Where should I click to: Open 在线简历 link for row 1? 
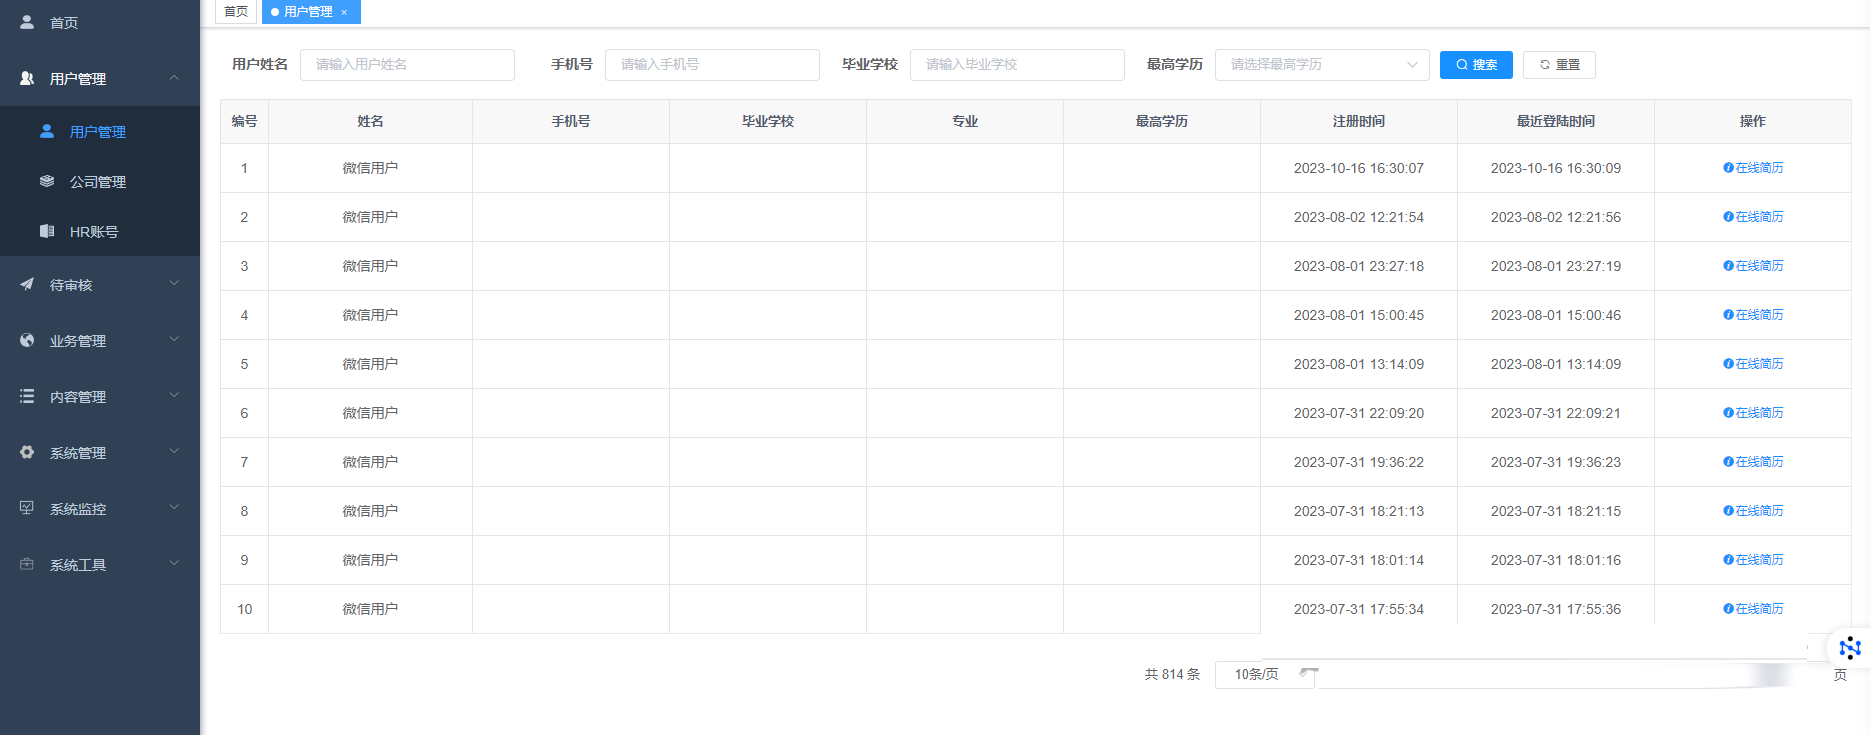tap(1753, 168)
